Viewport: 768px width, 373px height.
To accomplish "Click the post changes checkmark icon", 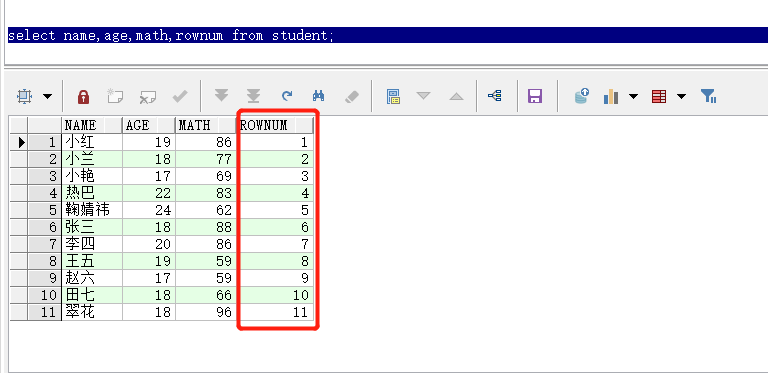I will [x=180, y=96].
